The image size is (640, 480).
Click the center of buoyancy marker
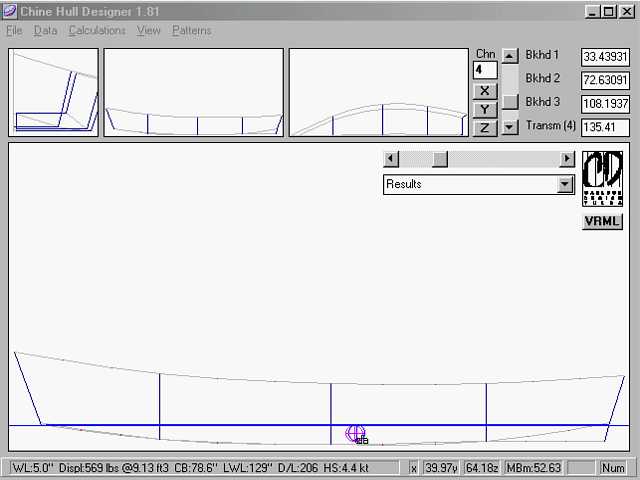(355, 433)
